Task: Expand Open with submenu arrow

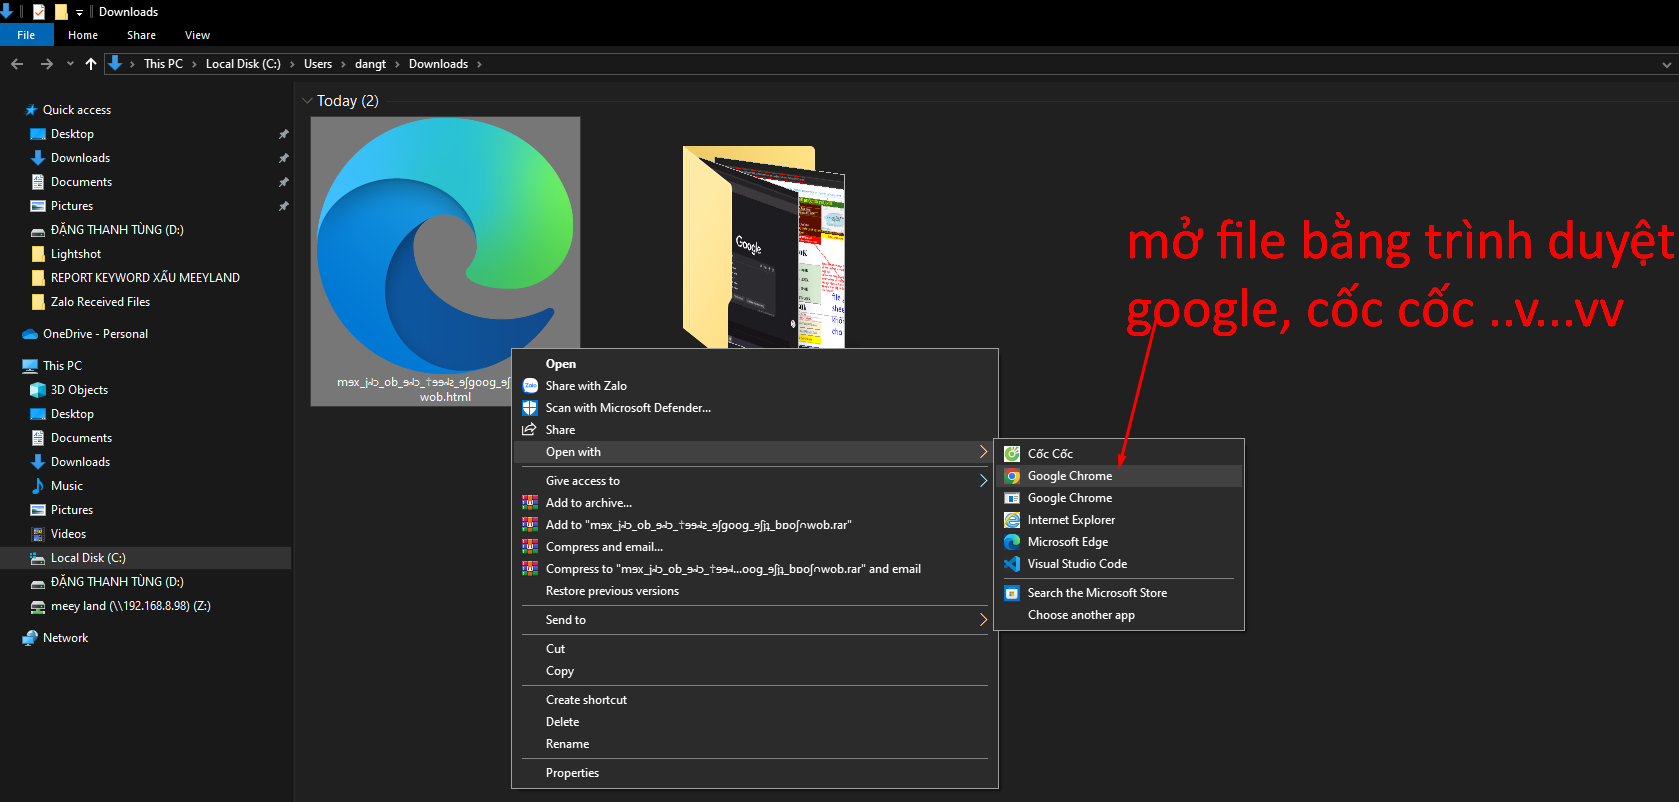Action: [x=983, y=452]
